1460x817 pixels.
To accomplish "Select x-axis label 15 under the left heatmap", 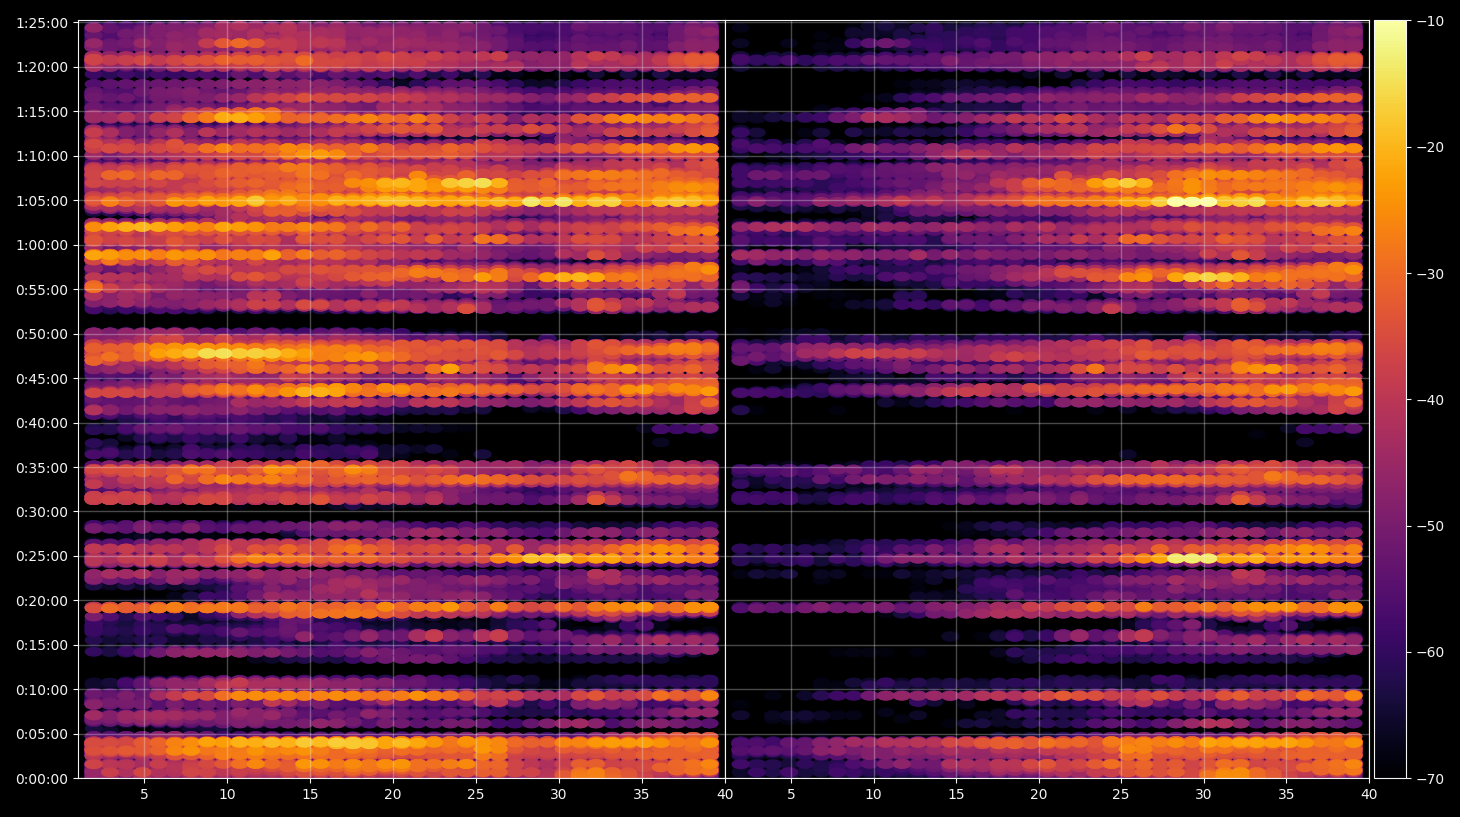I will point(310,795).
